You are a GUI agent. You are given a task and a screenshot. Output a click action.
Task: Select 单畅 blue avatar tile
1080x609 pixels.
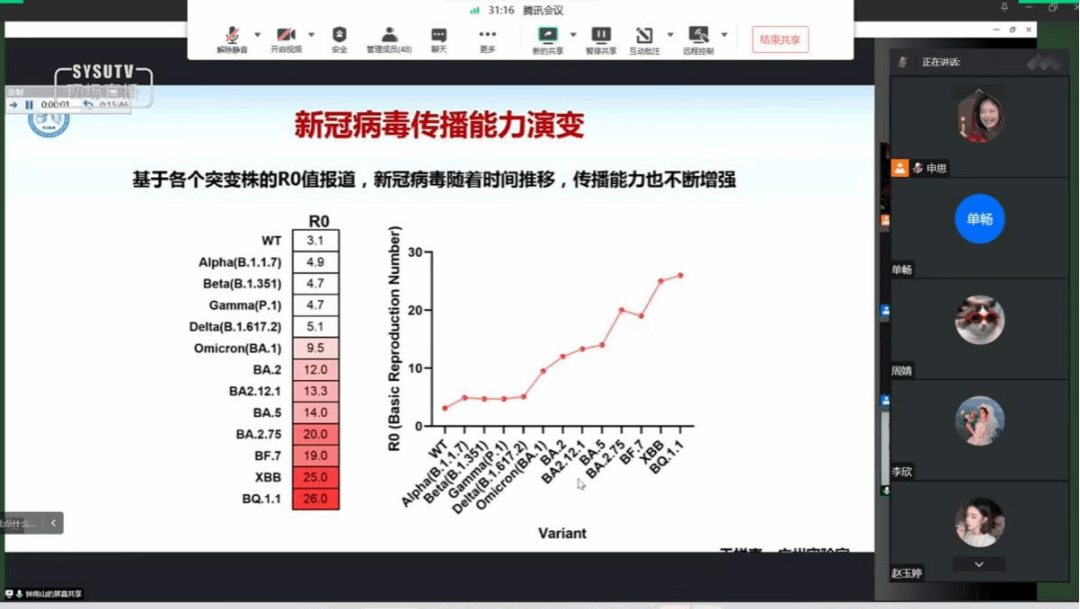[979, 219]
